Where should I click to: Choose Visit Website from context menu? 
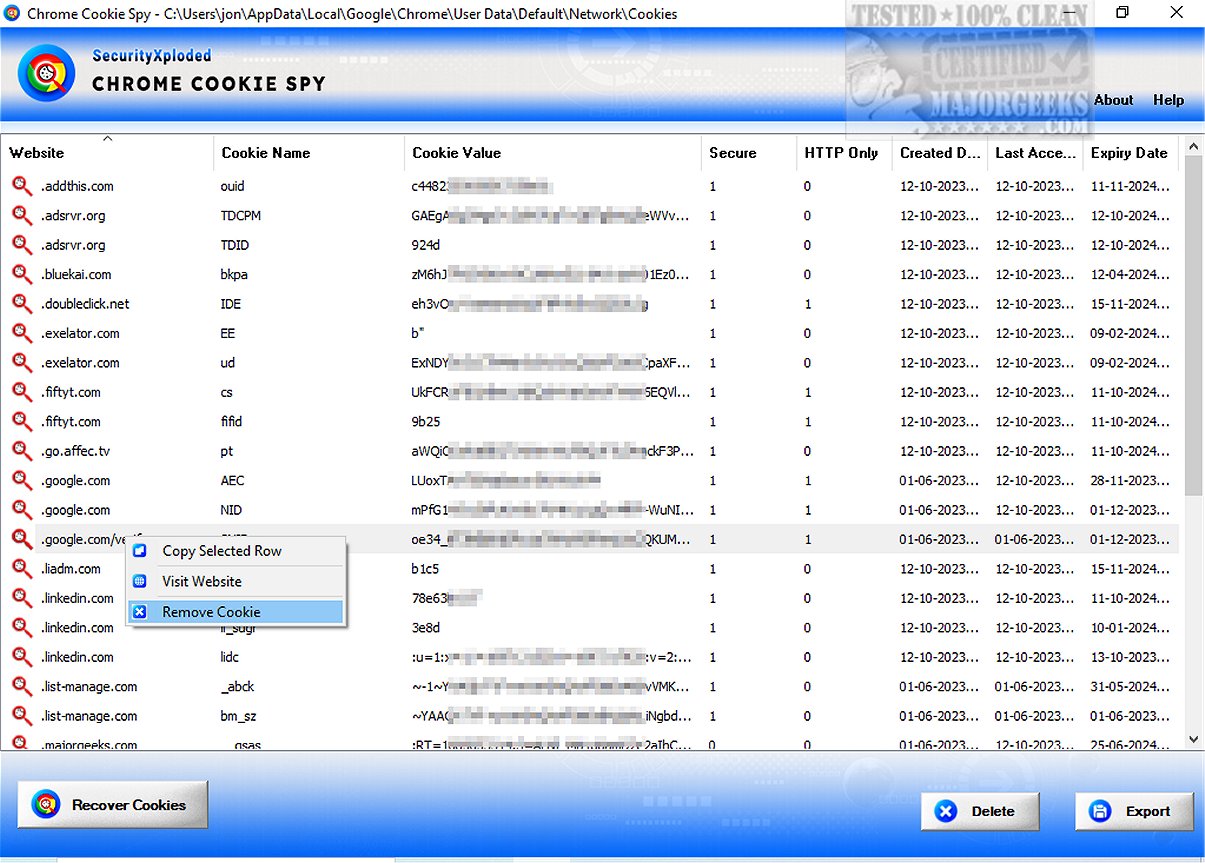236,581
